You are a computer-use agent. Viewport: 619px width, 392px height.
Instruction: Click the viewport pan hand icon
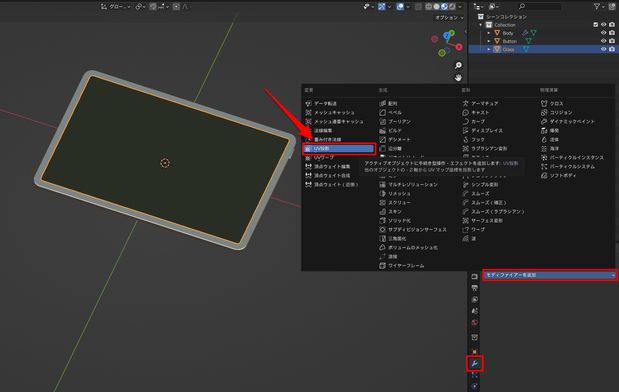click(458, 78)
